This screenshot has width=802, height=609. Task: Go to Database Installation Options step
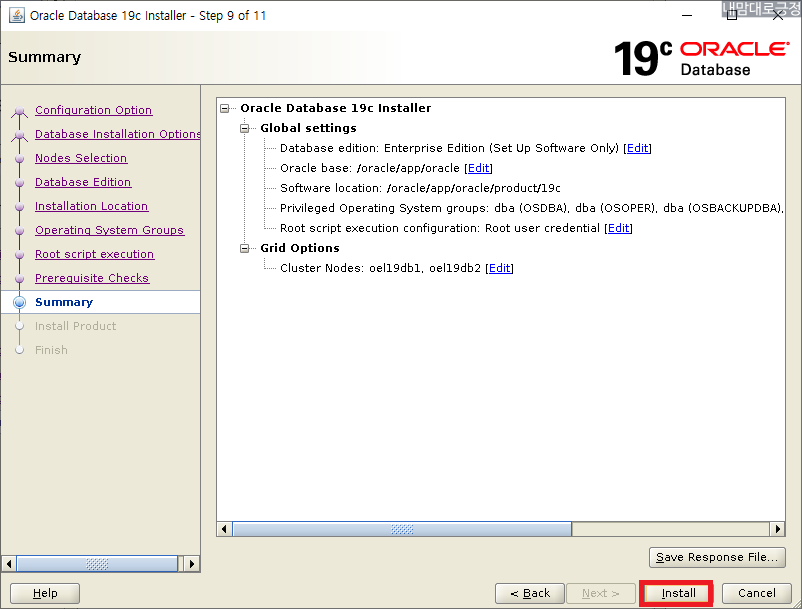pyautogui.click(x=118, y=134)
